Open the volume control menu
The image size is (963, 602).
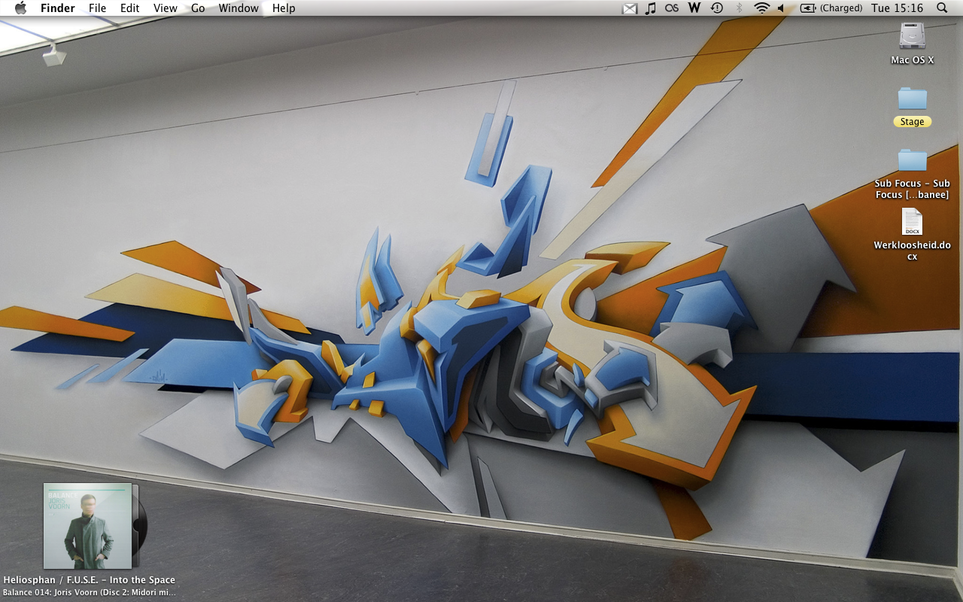(x=781, y=8)
